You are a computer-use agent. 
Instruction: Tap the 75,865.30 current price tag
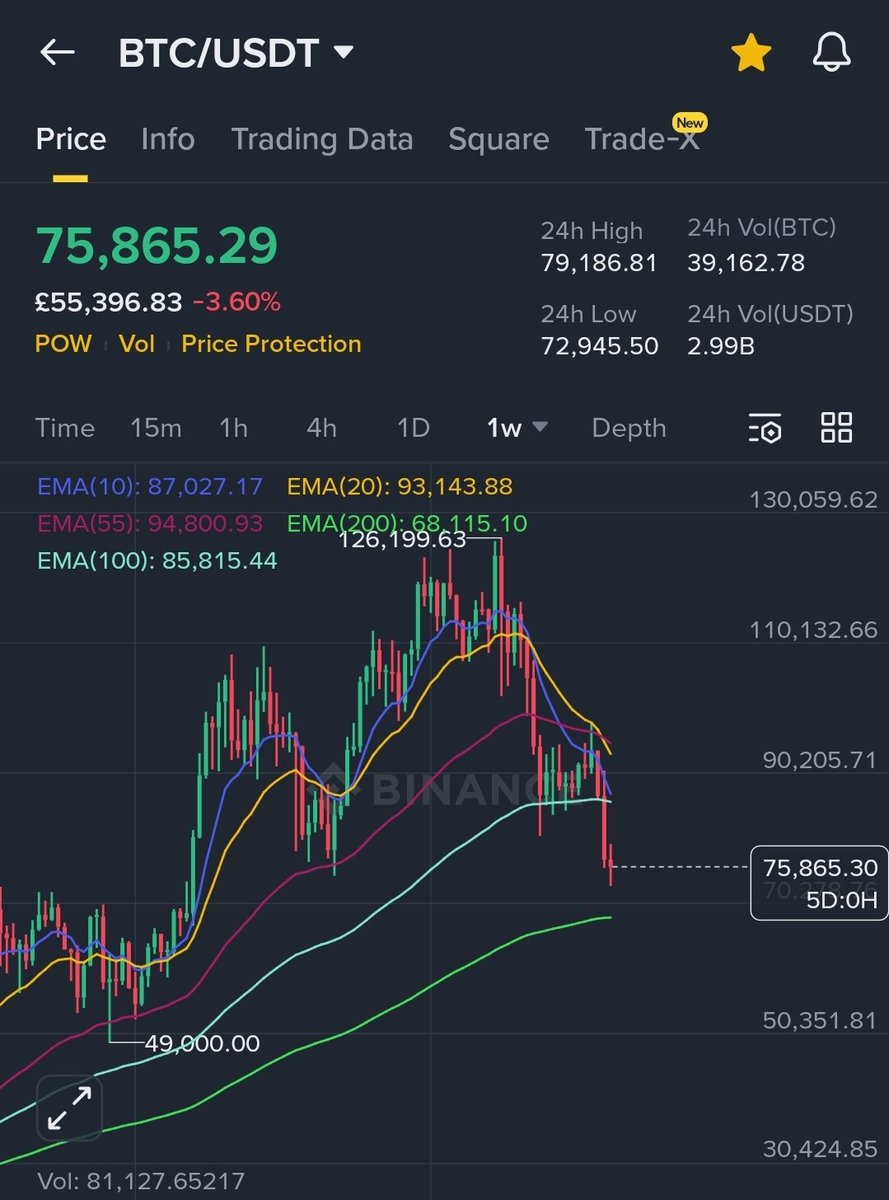point(819,883)
